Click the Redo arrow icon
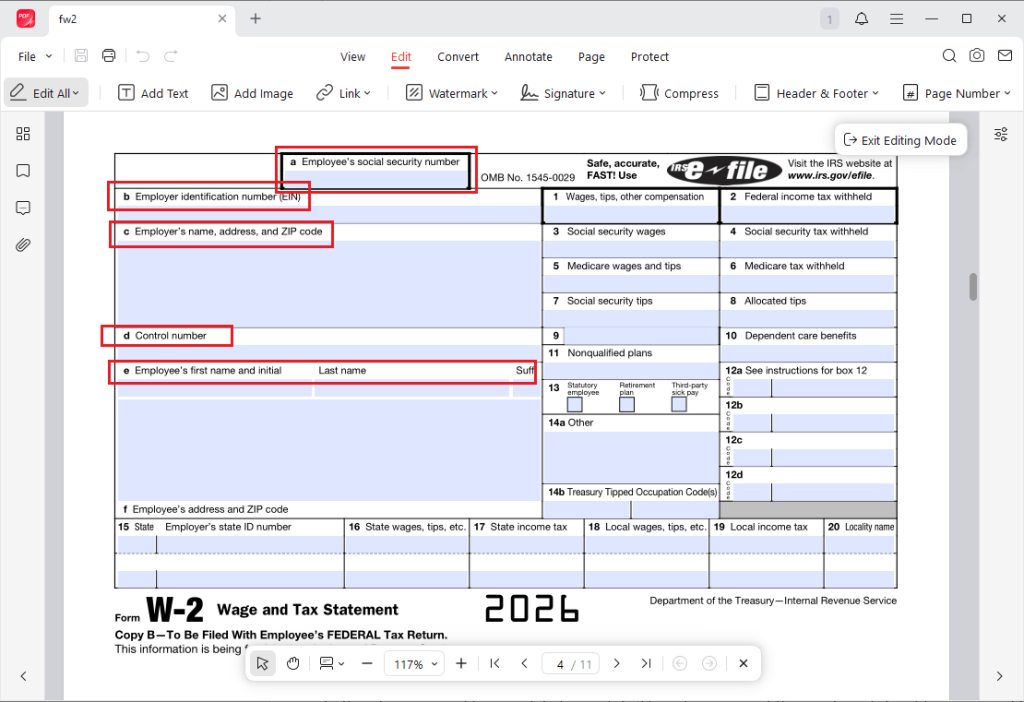This screenshot has width=1024, height=702. [170, 56]
